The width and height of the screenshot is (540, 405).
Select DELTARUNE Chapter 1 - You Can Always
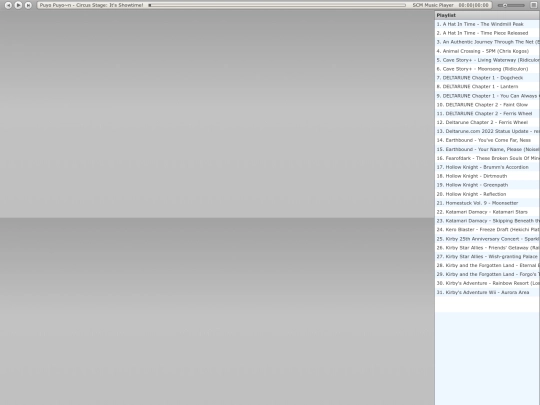point(487,96)
